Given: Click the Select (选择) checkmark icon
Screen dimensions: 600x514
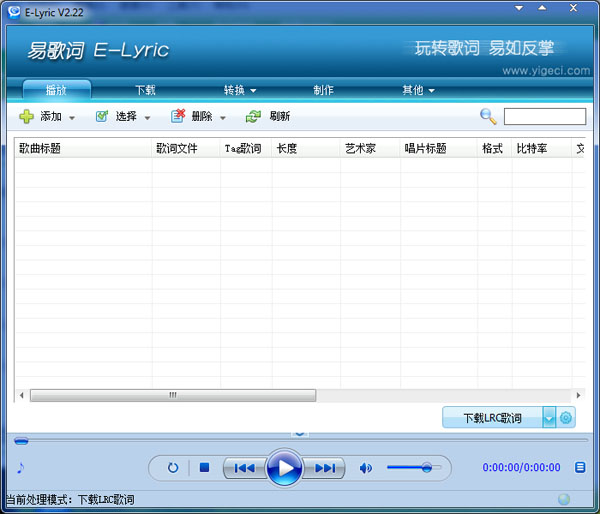Looking at the screenshot, I should pyautogui.click(x=101, y=116).
